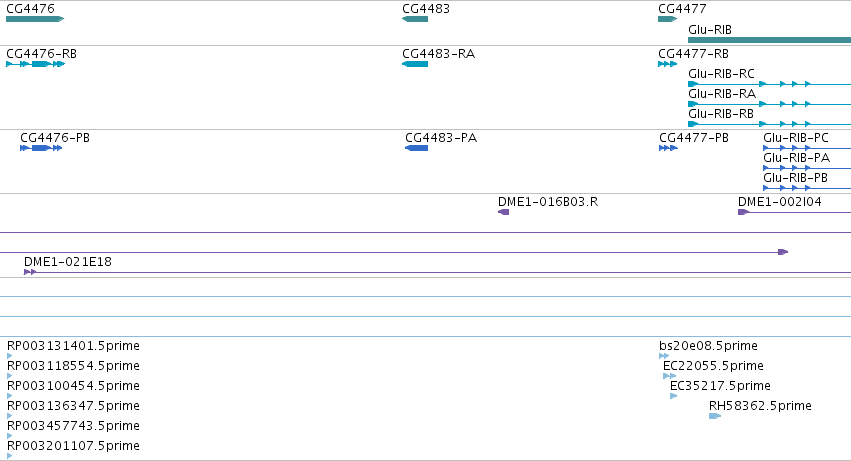Click the bs20e08.5prime EST label
Viewport: 851px width, 461px height.
click(708, 346)
